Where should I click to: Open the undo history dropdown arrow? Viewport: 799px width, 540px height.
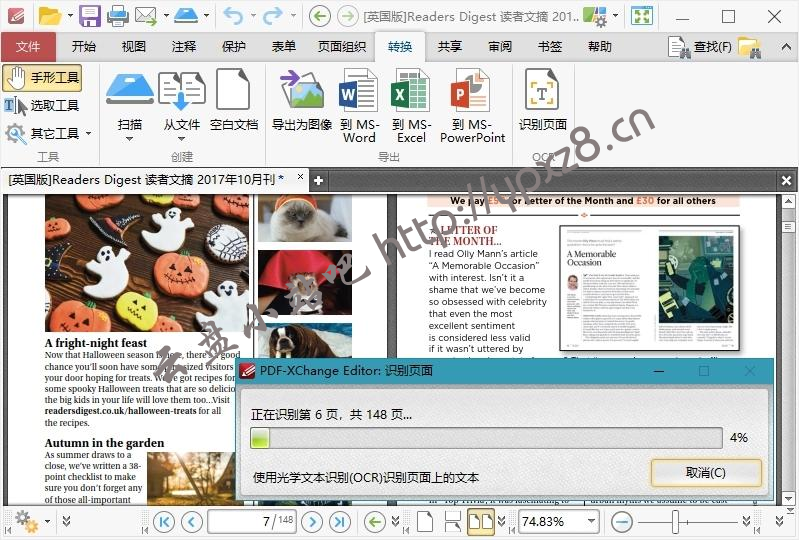253,16
